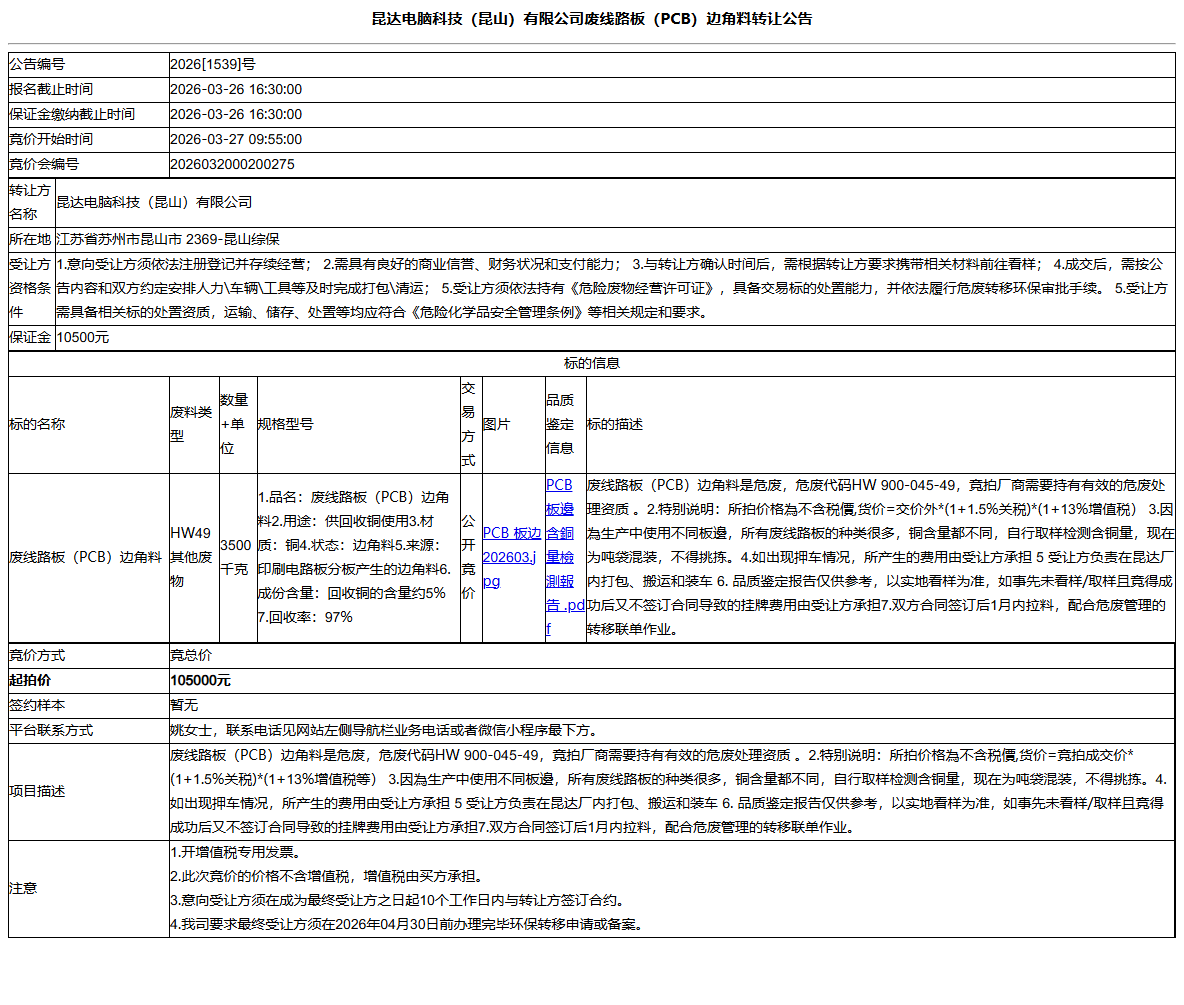Click the 3500千克 quantity cell
The width and height of the screenshot is (1184, 1005).
click(x=236, y=557)
